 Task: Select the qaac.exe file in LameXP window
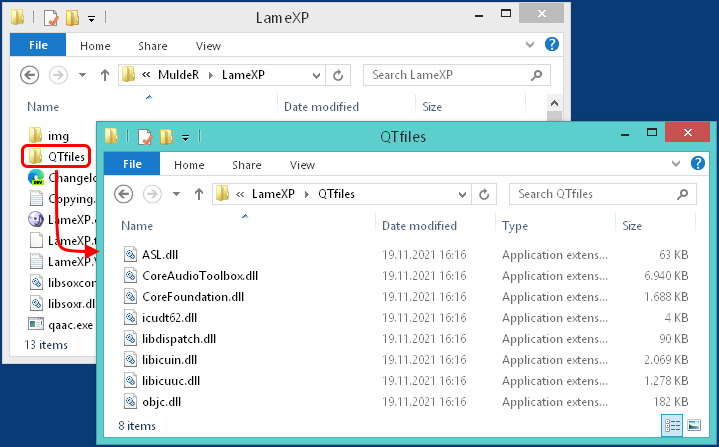(61, 325)
